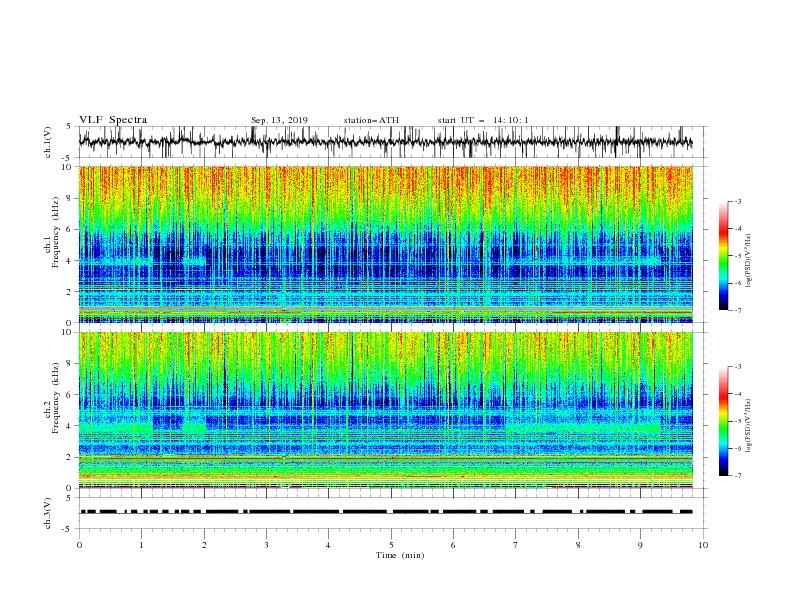This screenshot has width=792, height=612.
Task: Click the "2" frequency tick of ch.2 spectrogram
Action: [68, 457]
